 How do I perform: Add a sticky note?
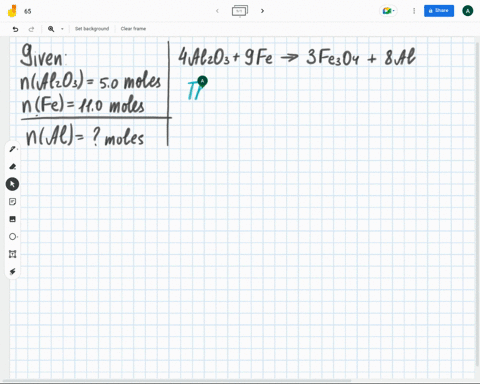click(12, 202)
